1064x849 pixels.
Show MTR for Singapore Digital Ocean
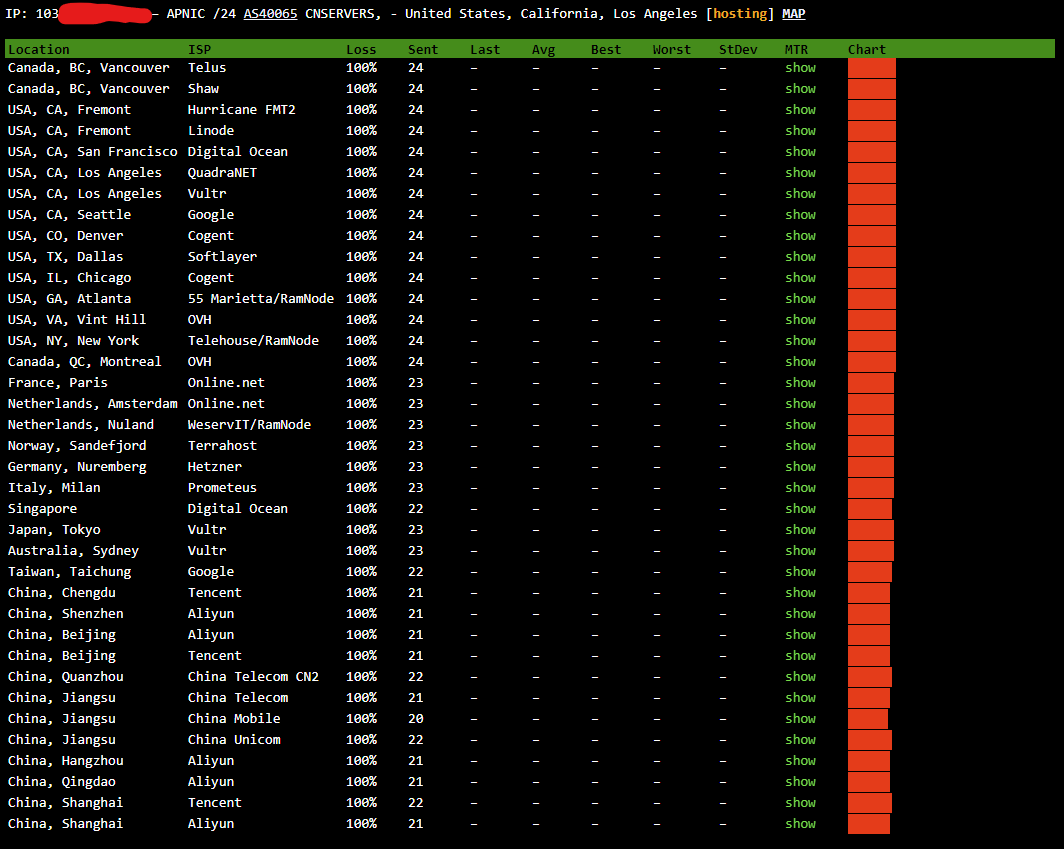pyautogui.click(x=801, y=509)
